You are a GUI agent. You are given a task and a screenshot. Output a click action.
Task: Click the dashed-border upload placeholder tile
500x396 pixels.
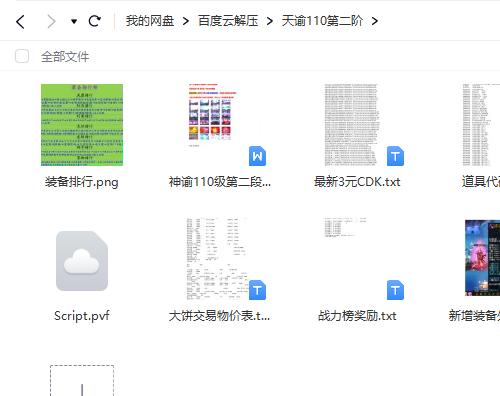[x=82, y=380]
